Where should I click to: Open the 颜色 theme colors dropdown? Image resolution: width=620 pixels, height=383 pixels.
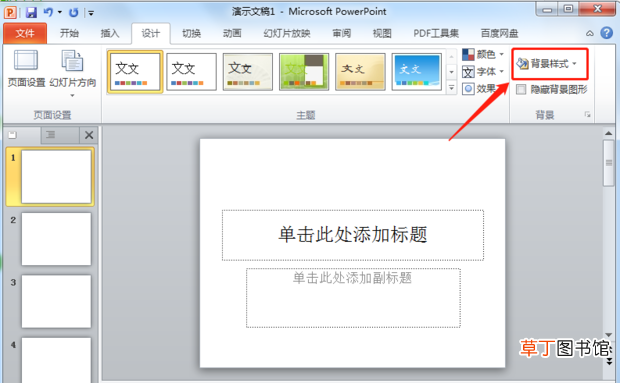(x=483, y=54)
